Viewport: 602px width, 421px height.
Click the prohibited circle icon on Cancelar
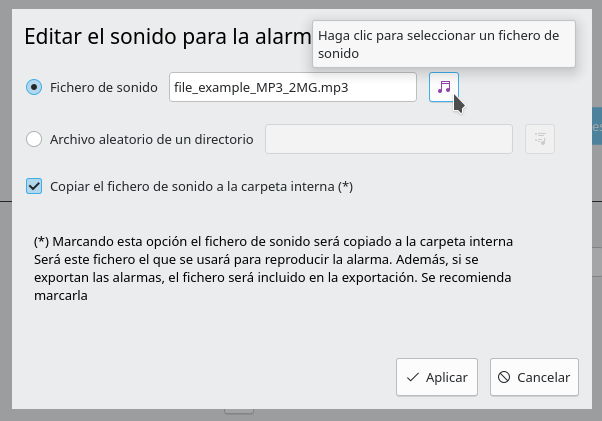point(504,377)
